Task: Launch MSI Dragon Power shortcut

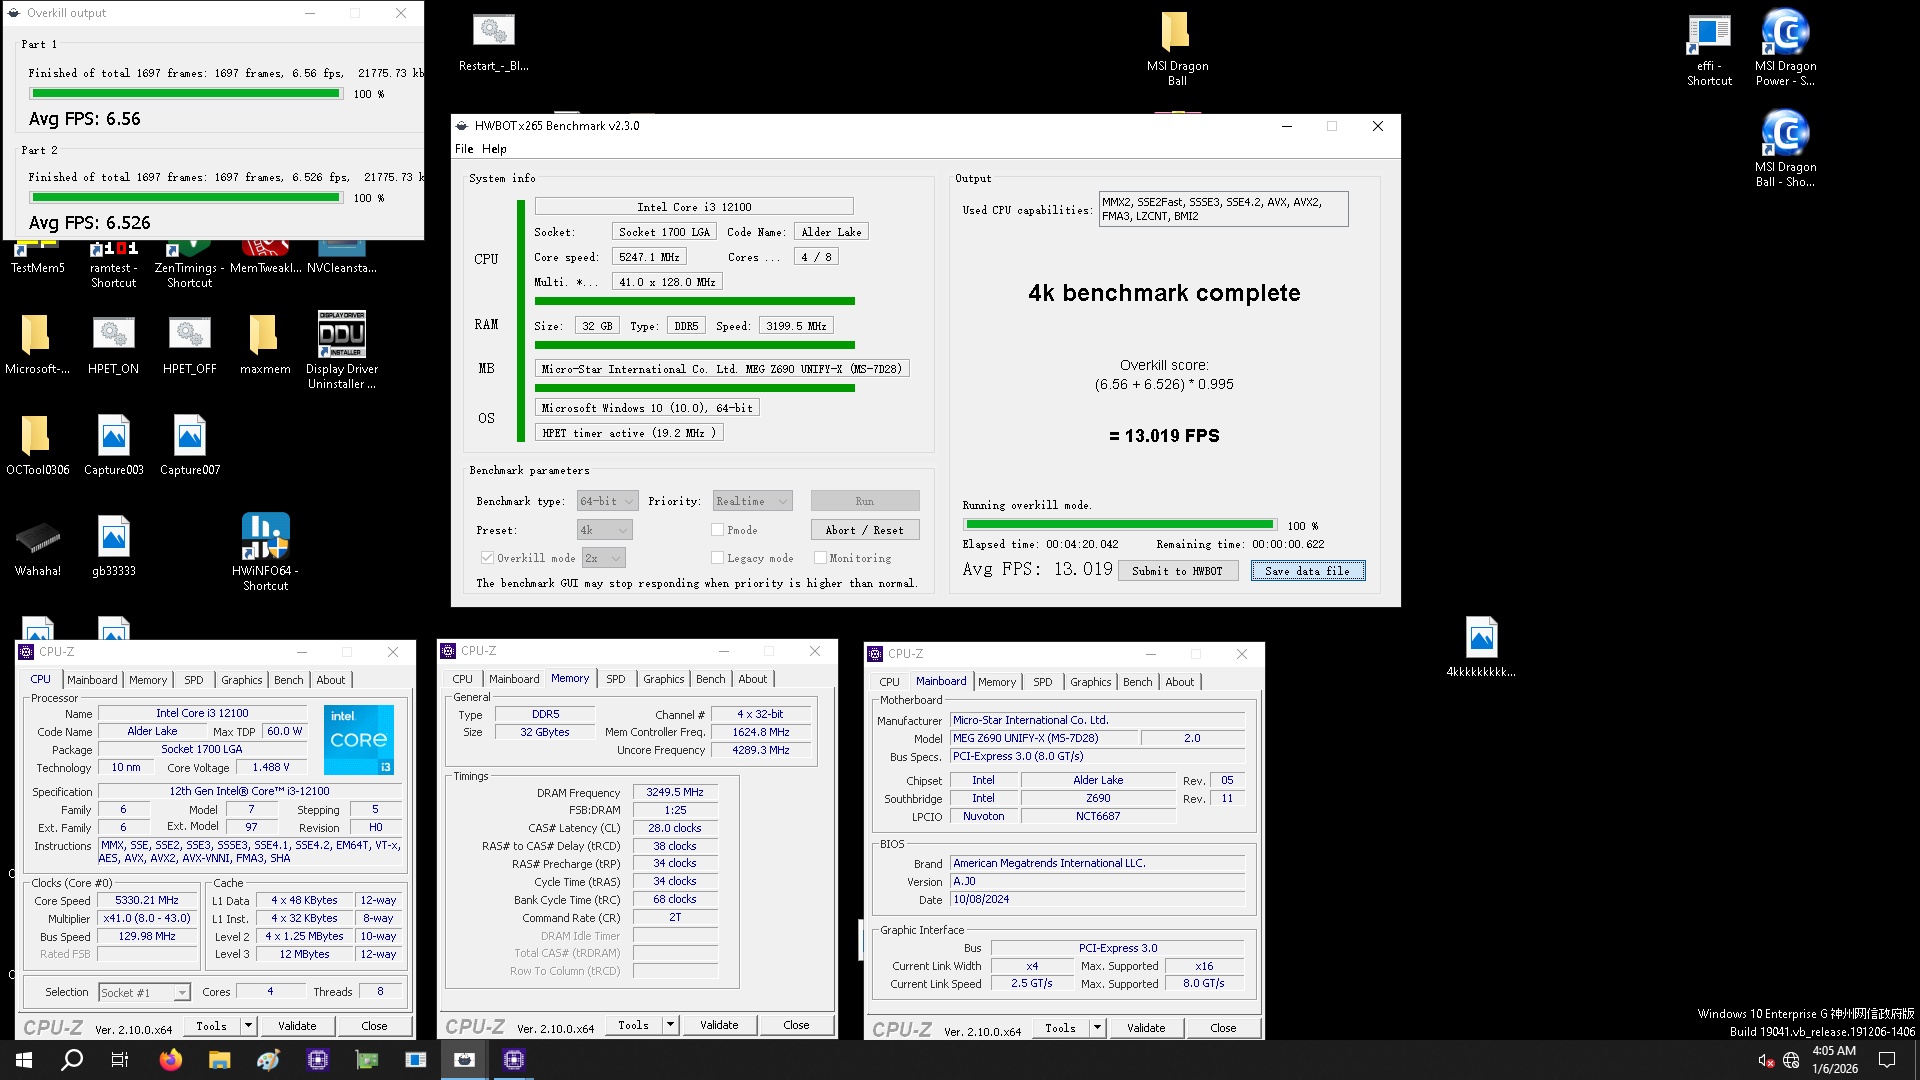Action: tap(1785, 48)
